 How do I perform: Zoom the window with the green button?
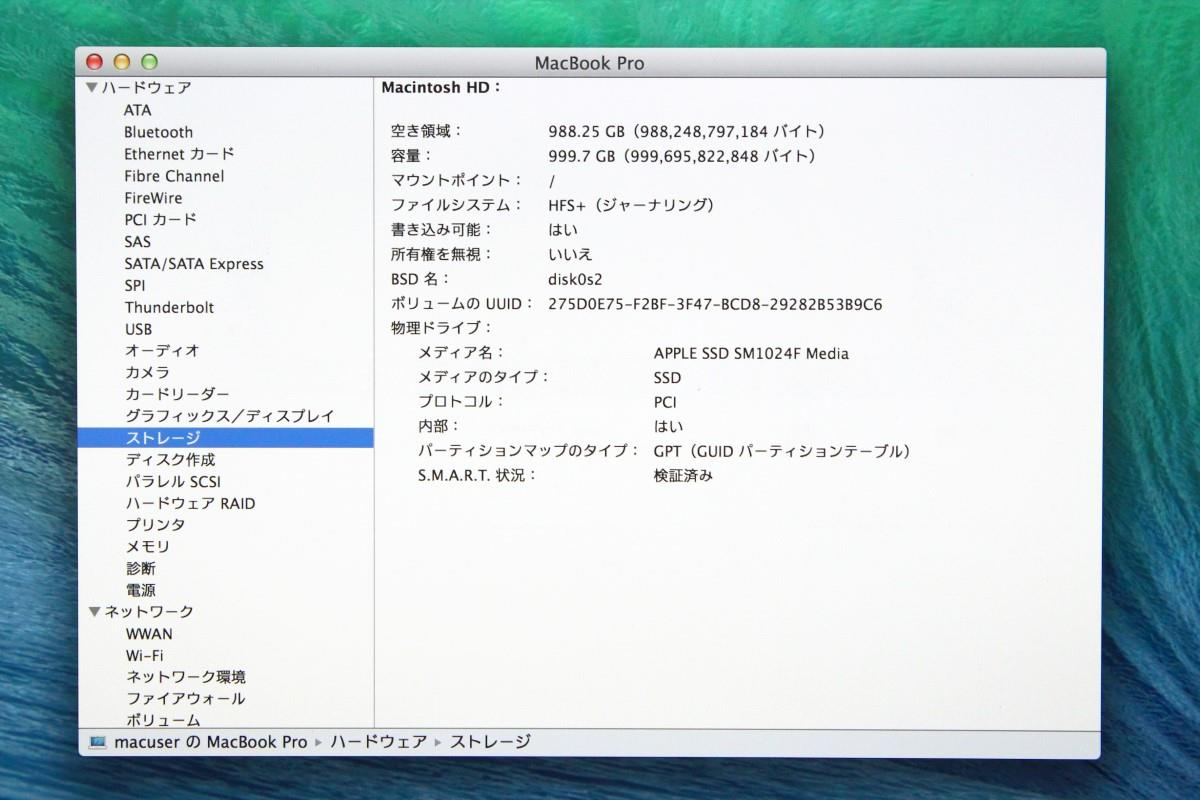149,62
